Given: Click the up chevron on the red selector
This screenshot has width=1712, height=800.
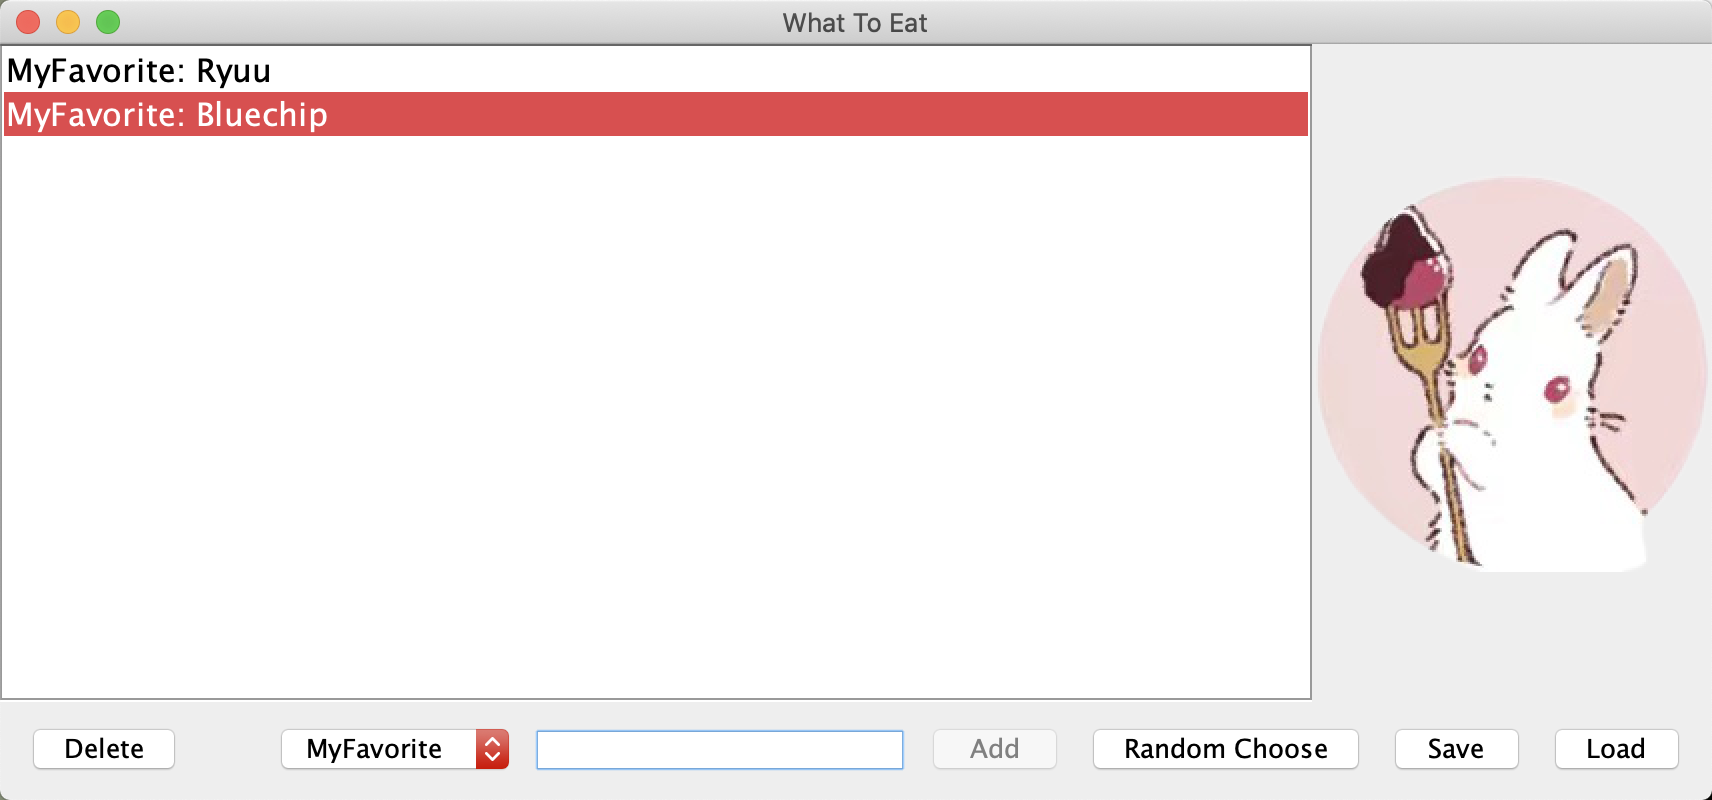Looking at the screenshot, I should coord(492,741).
